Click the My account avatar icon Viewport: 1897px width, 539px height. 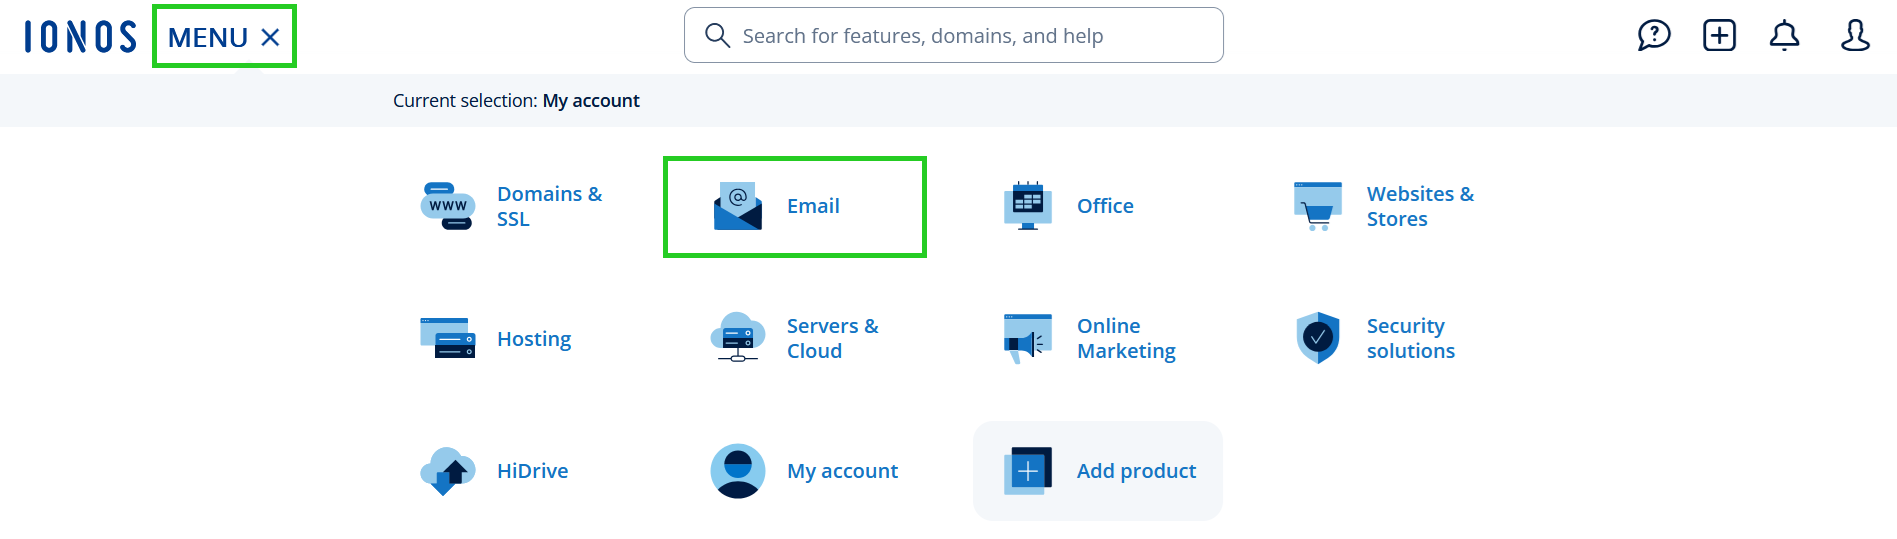pos(738,471)
